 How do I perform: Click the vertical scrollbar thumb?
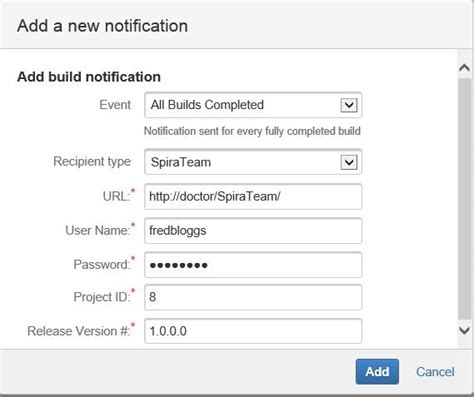[x=465, y=199]
